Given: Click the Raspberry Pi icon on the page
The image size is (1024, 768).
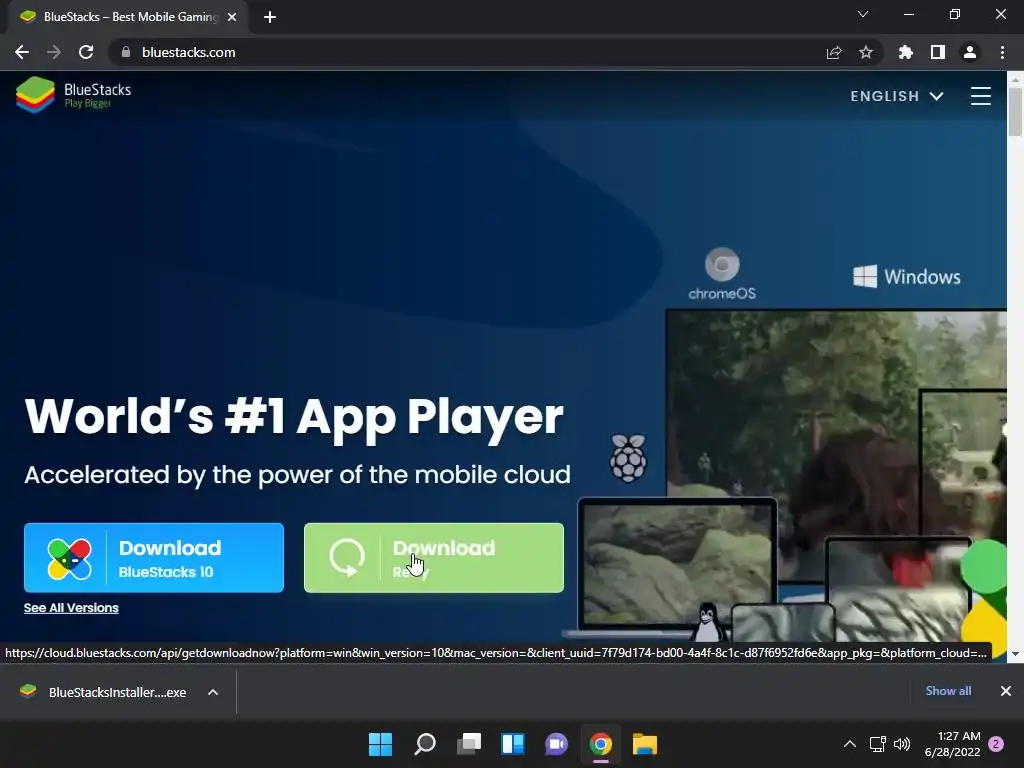Looking at the screenshot, I should point(628,458).
